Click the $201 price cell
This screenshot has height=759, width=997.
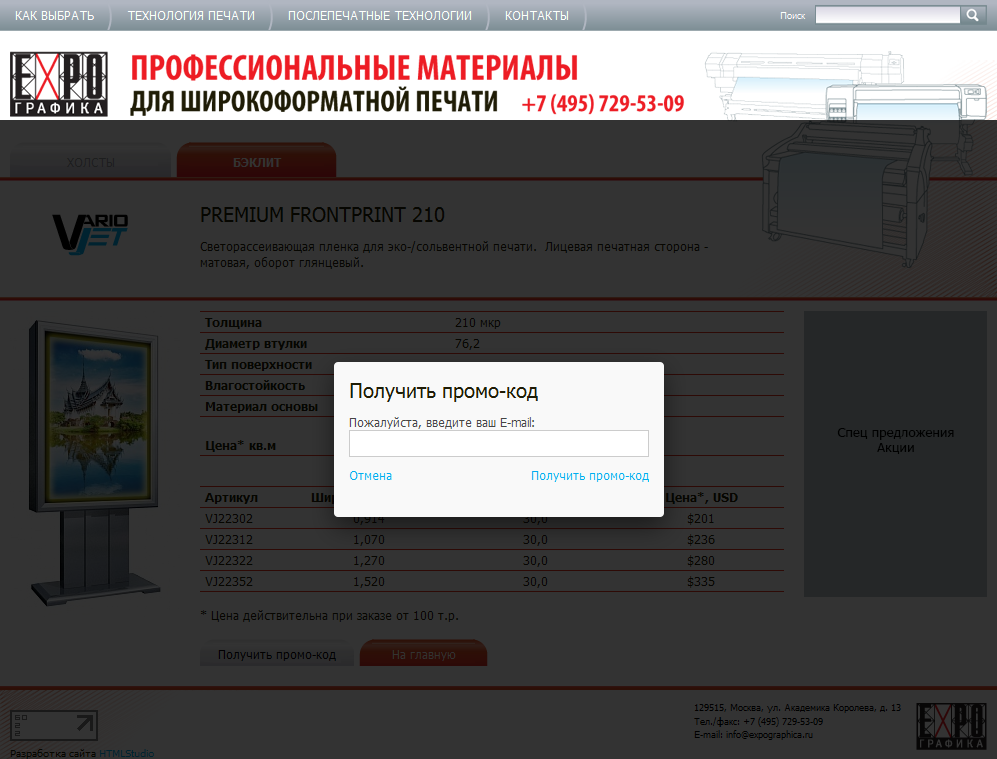tap(701, 519)
